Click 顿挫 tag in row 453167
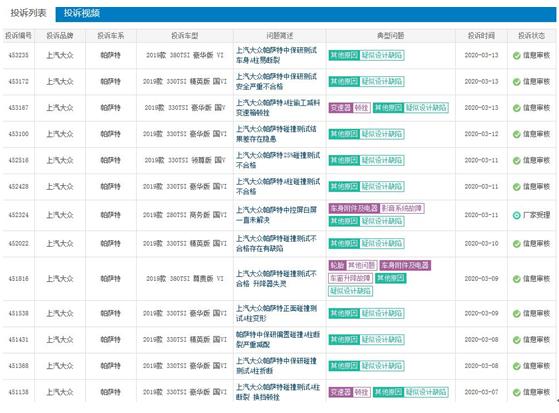Screen dimensions: 559x413 tap(361, 108)
